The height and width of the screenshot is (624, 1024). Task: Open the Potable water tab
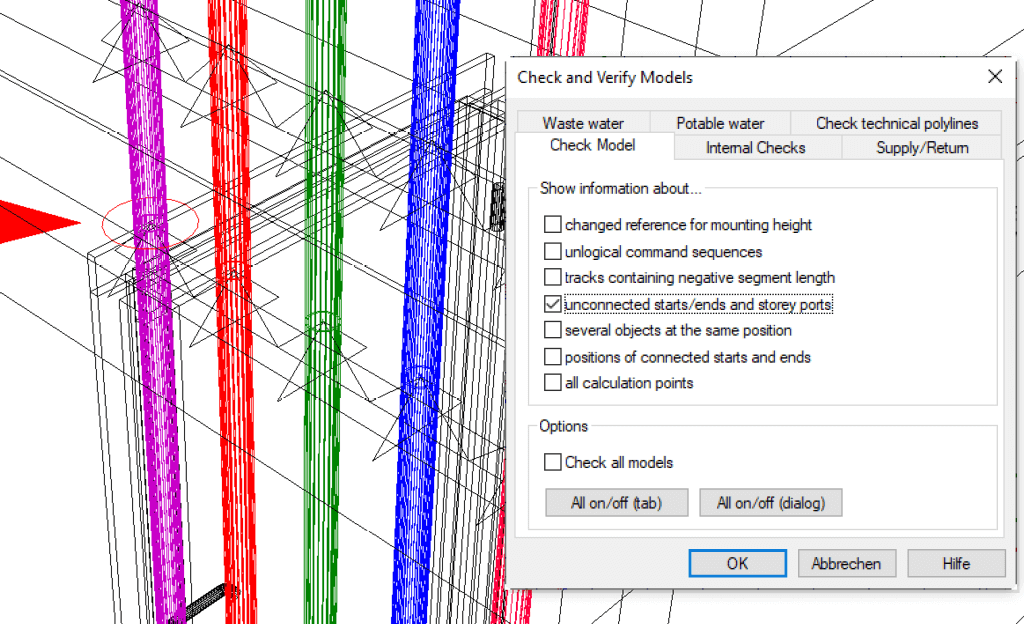tap(720, 123)
